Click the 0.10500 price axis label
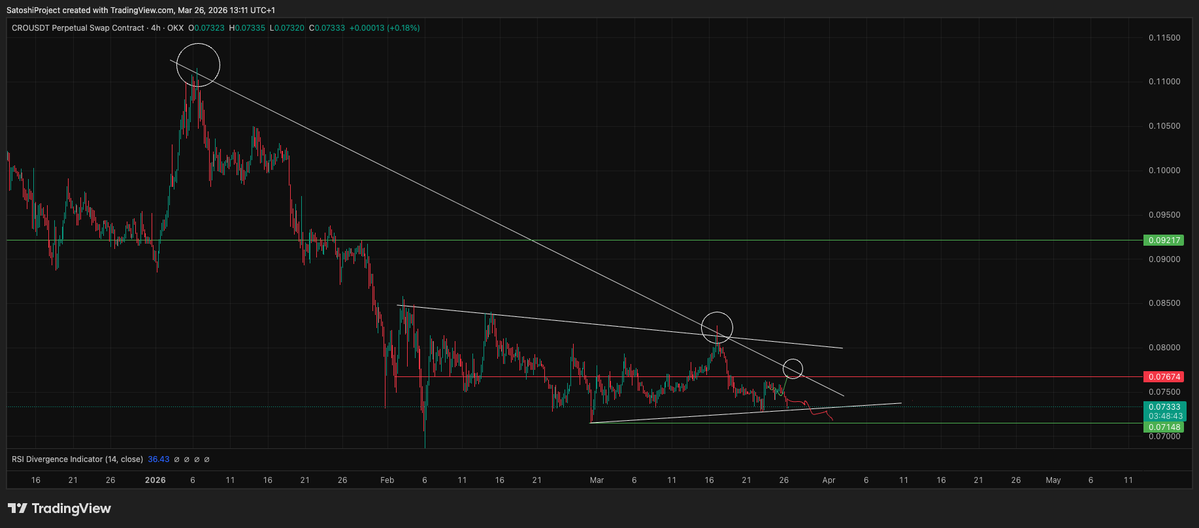The width and height of the screenshot is (1199, 528). [x=1163, y=125]
